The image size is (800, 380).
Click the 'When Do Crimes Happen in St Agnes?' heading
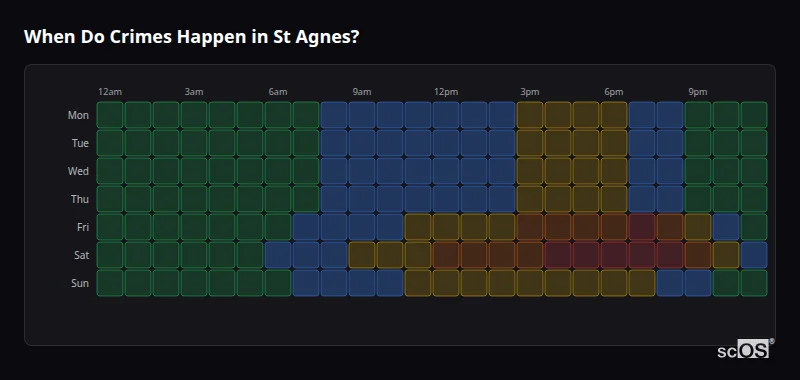coord(191,37)
